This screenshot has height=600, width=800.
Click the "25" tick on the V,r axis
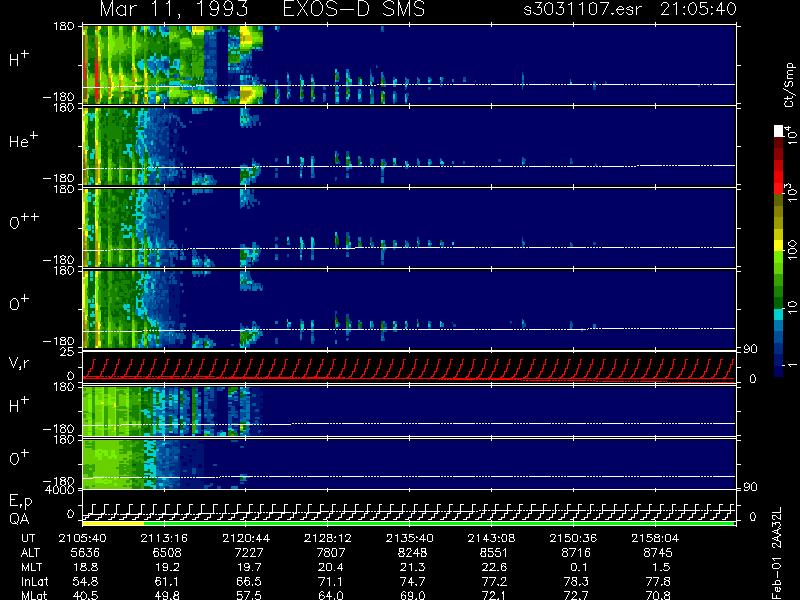coord(68,352)
